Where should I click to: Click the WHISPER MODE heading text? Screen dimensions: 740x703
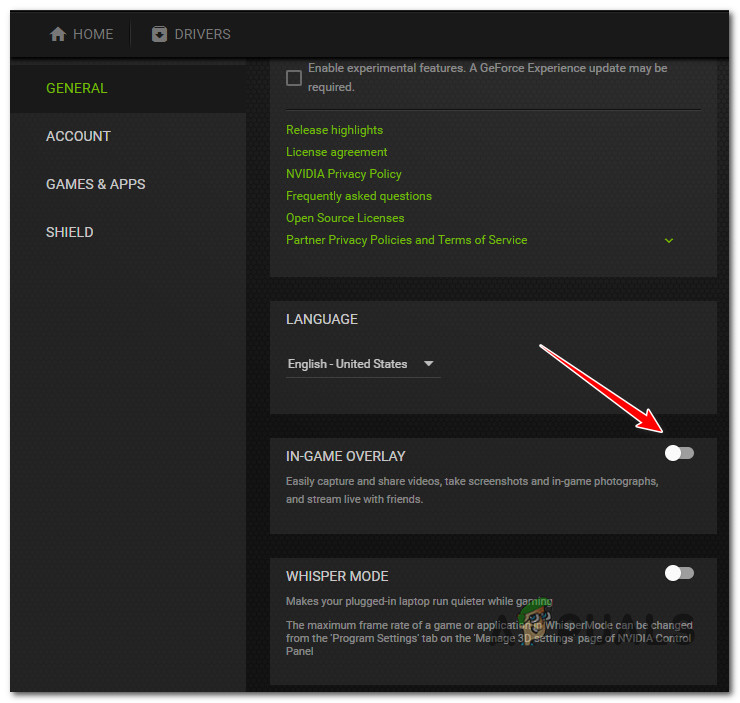(337, 576)
